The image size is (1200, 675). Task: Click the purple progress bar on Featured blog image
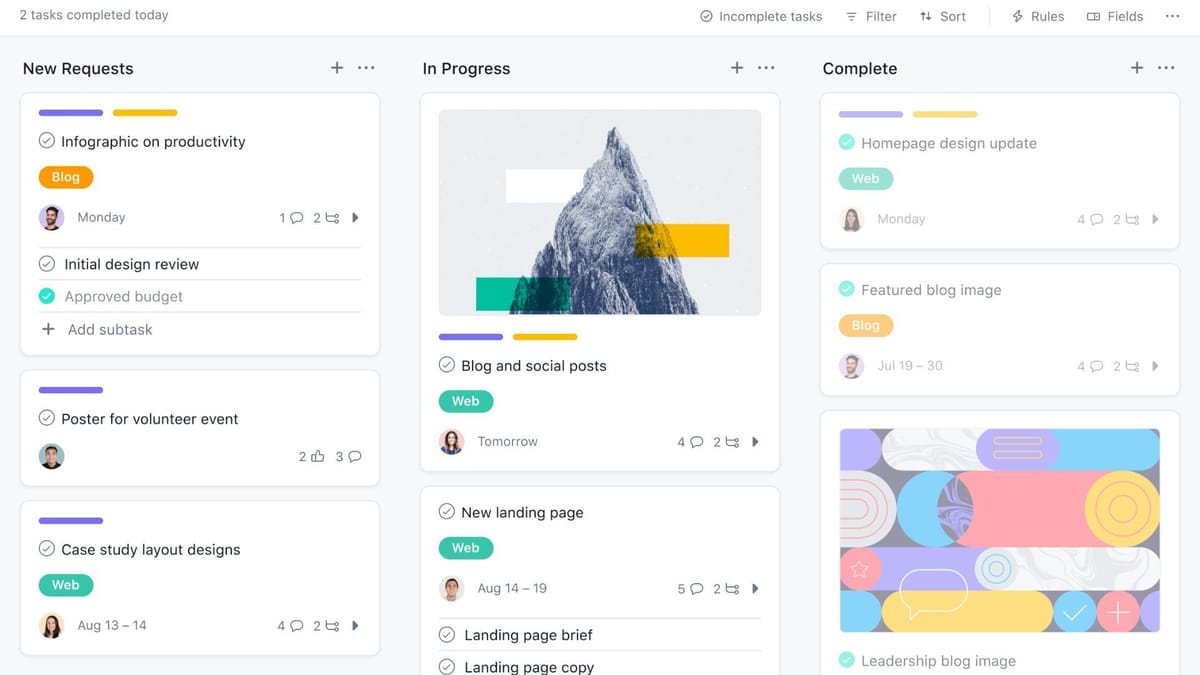tap(870, 113)
